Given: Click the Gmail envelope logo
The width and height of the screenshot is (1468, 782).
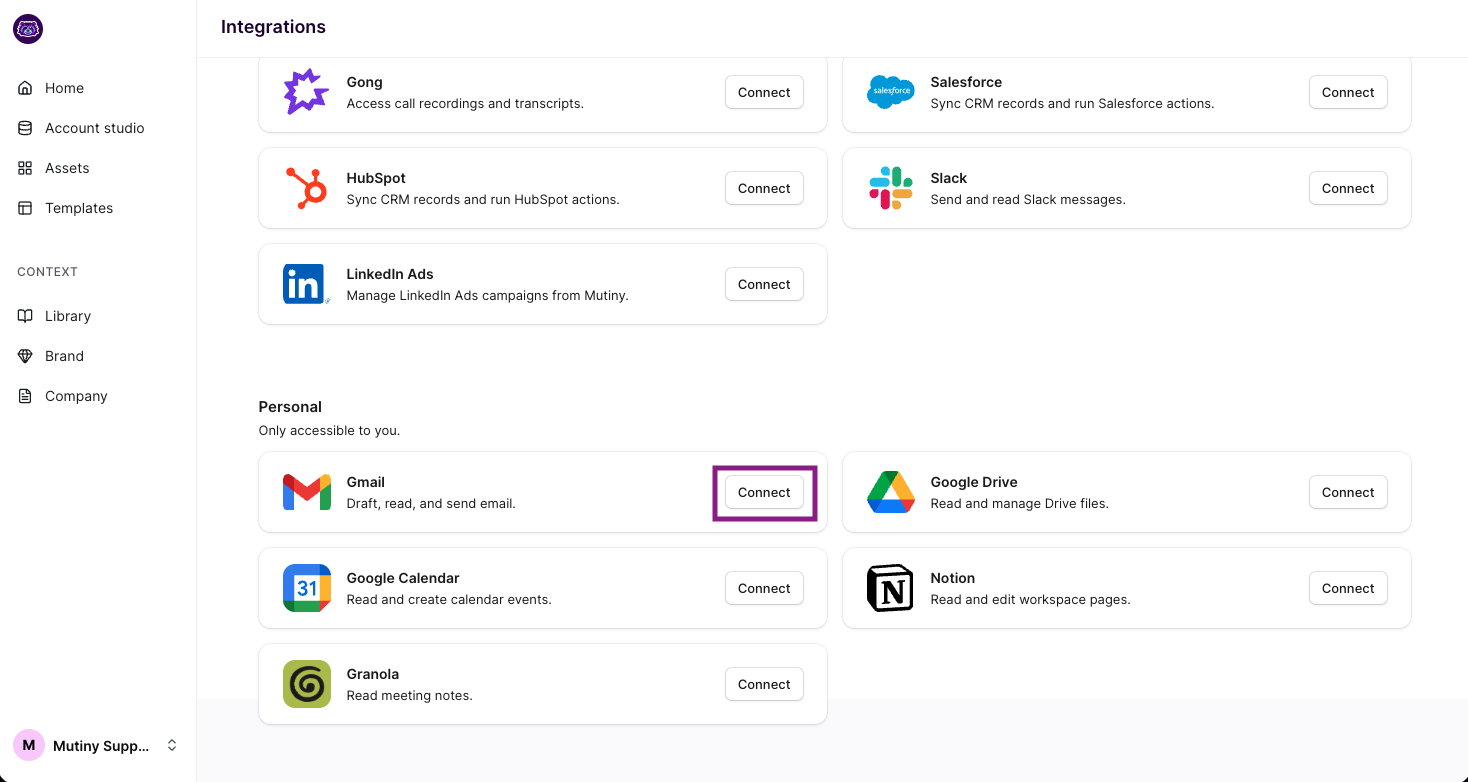Looking at the screenshot, I should click(x=307, y=492).
